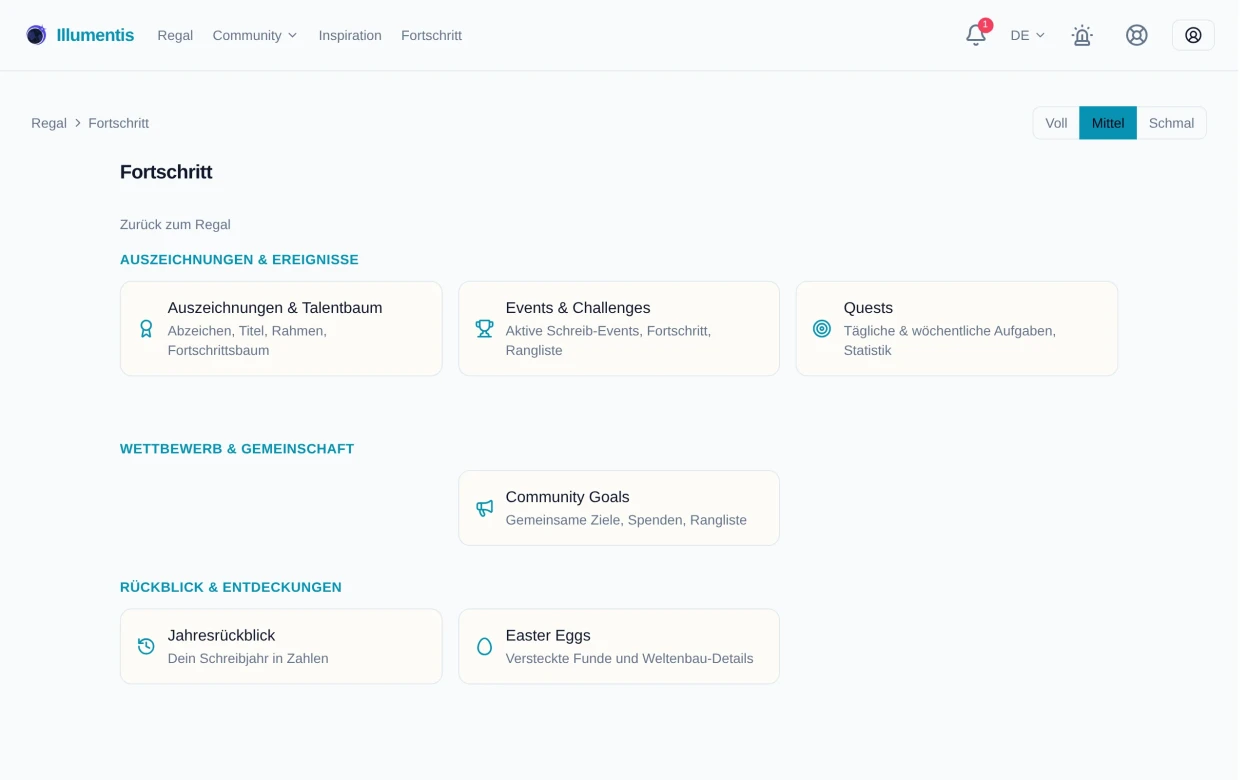
Task: Open the Jahresrückblick title
Action: 221,635
